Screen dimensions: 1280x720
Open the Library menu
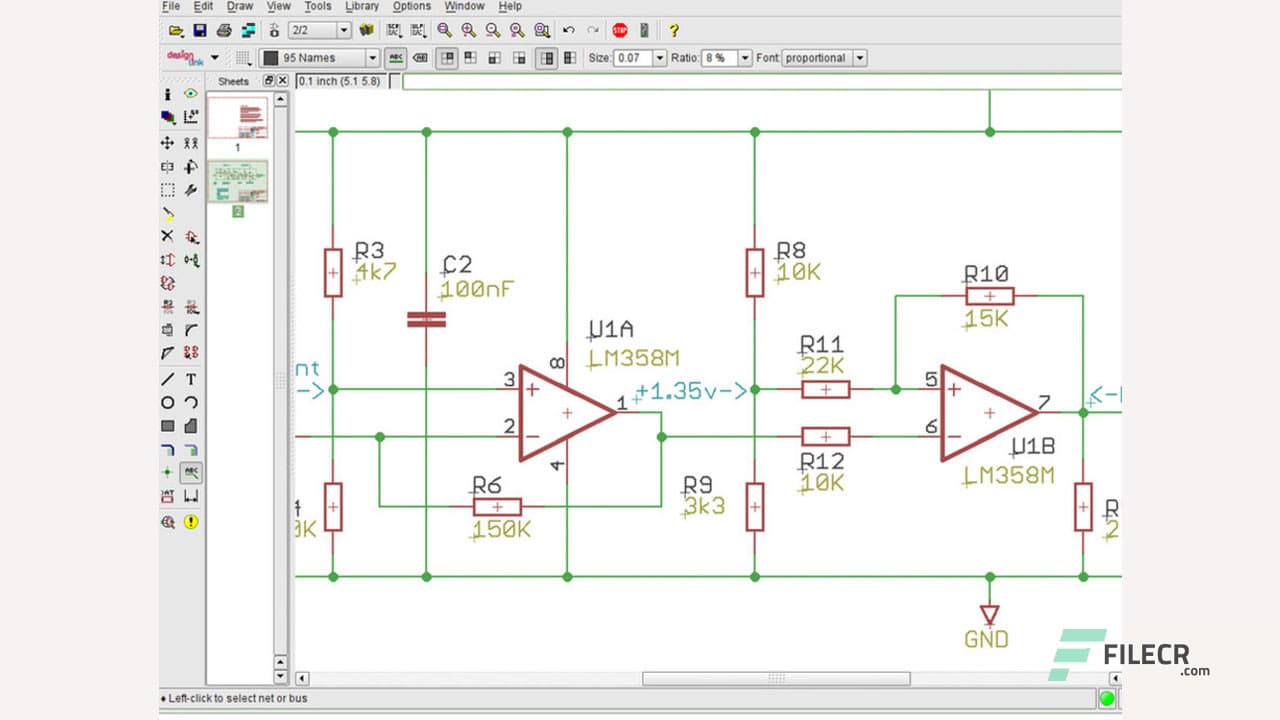coord(361,6)
